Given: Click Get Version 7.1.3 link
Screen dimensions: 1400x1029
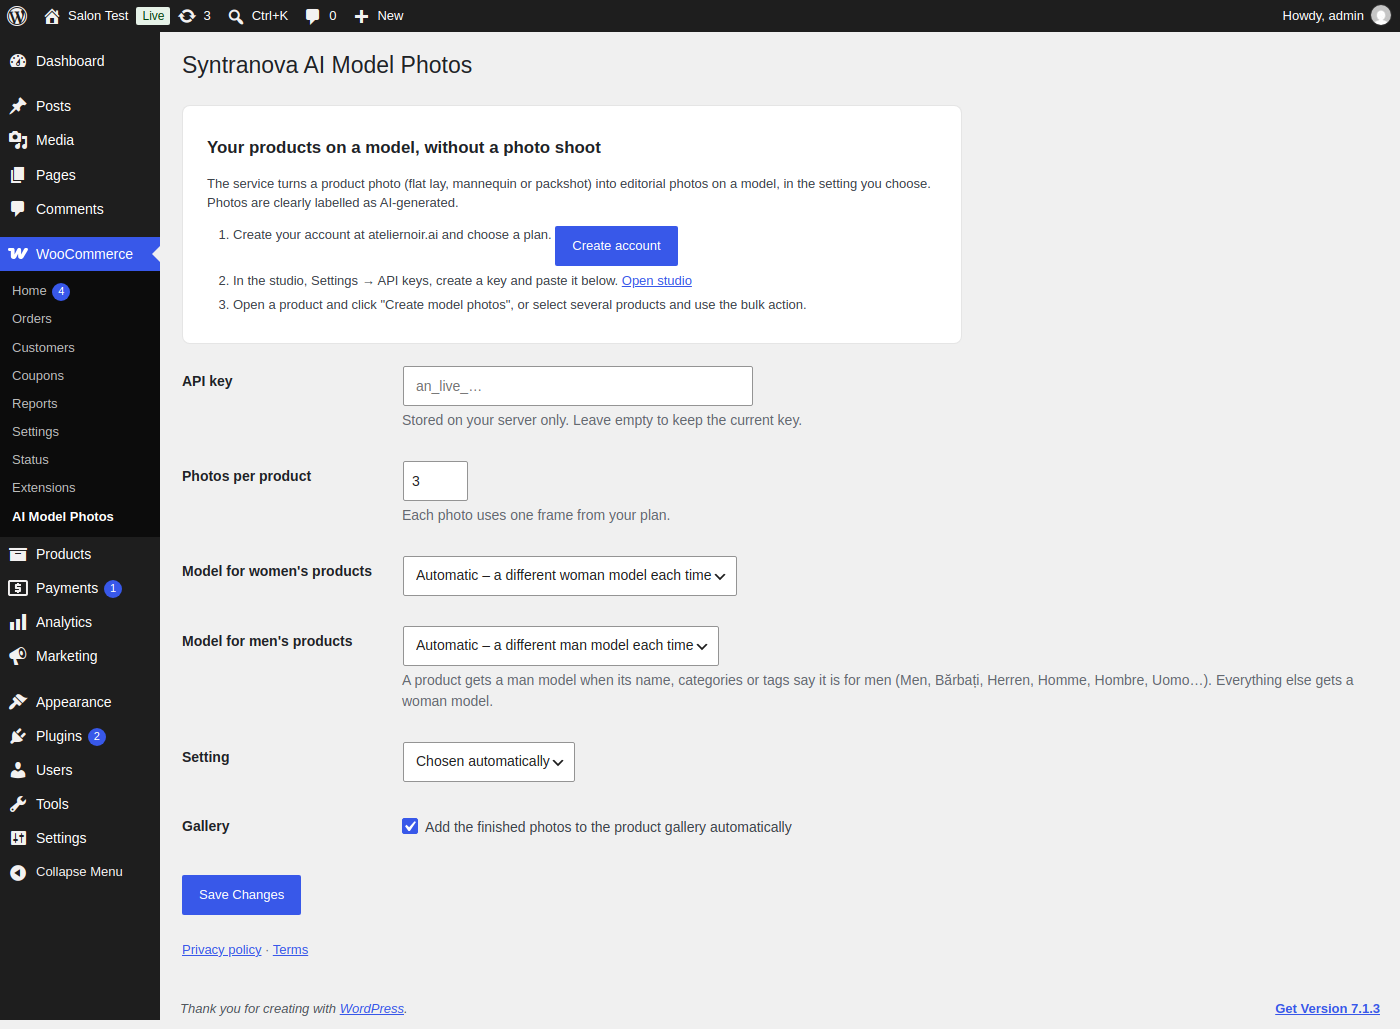Looking at the screenshot, I should tap(1327, 1009).
